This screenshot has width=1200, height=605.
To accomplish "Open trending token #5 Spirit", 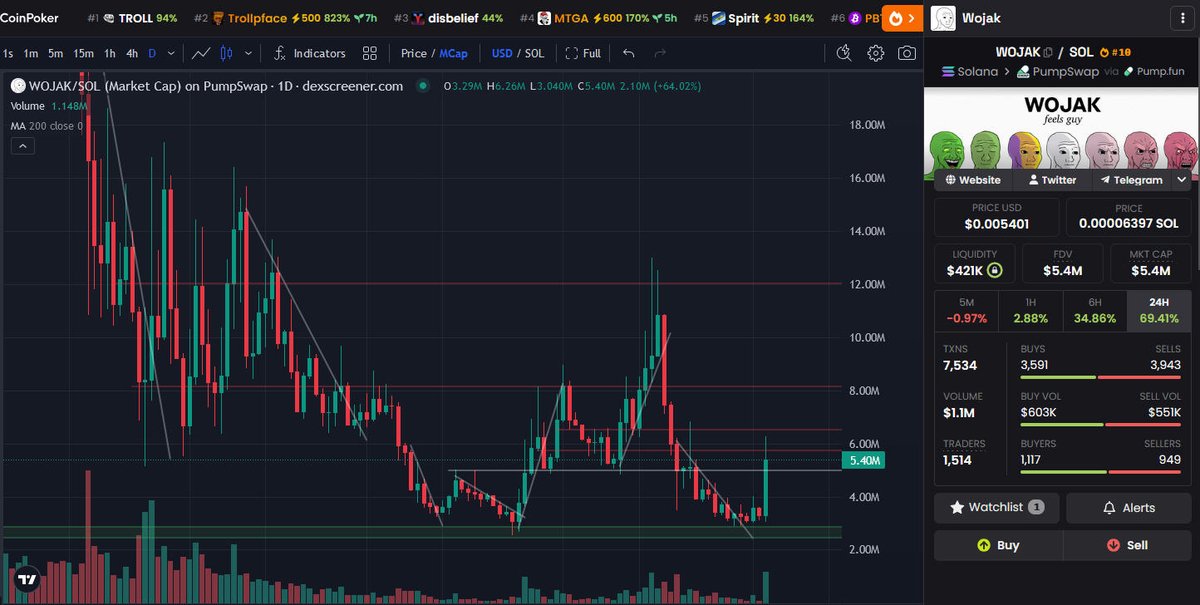I will (754, 18).
